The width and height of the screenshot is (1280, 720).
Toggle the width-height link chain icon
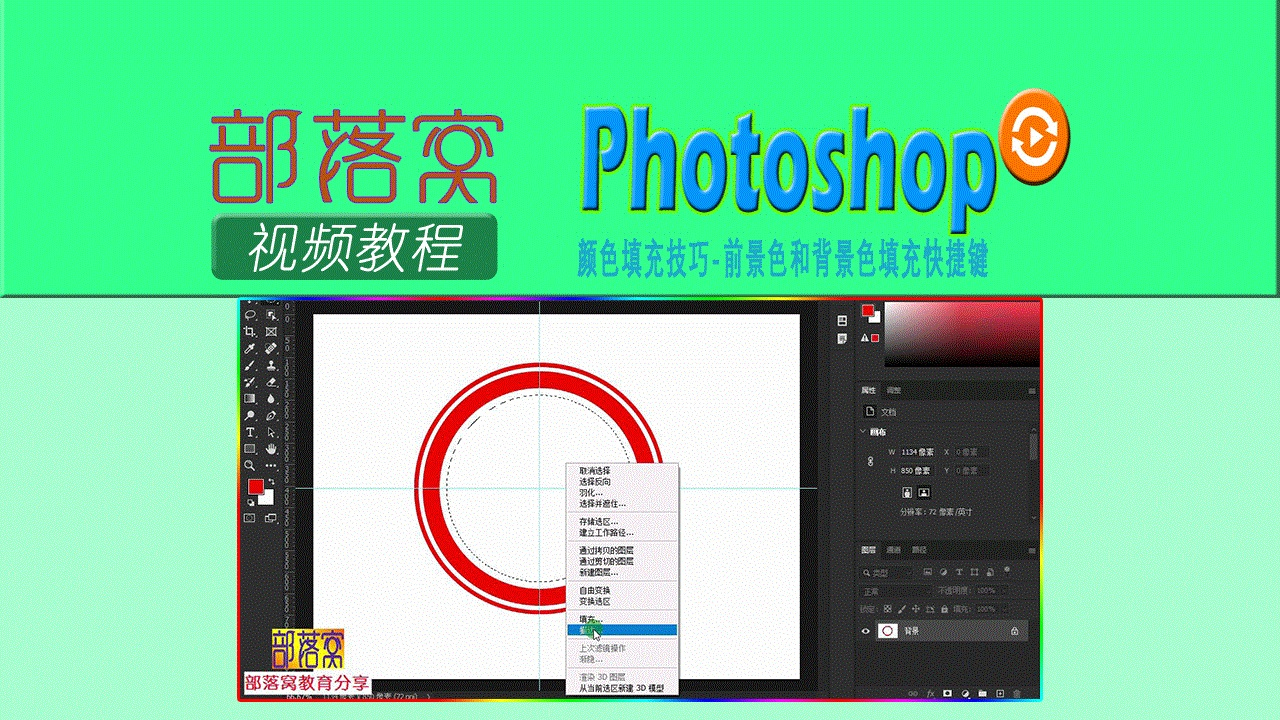[871, 461]
